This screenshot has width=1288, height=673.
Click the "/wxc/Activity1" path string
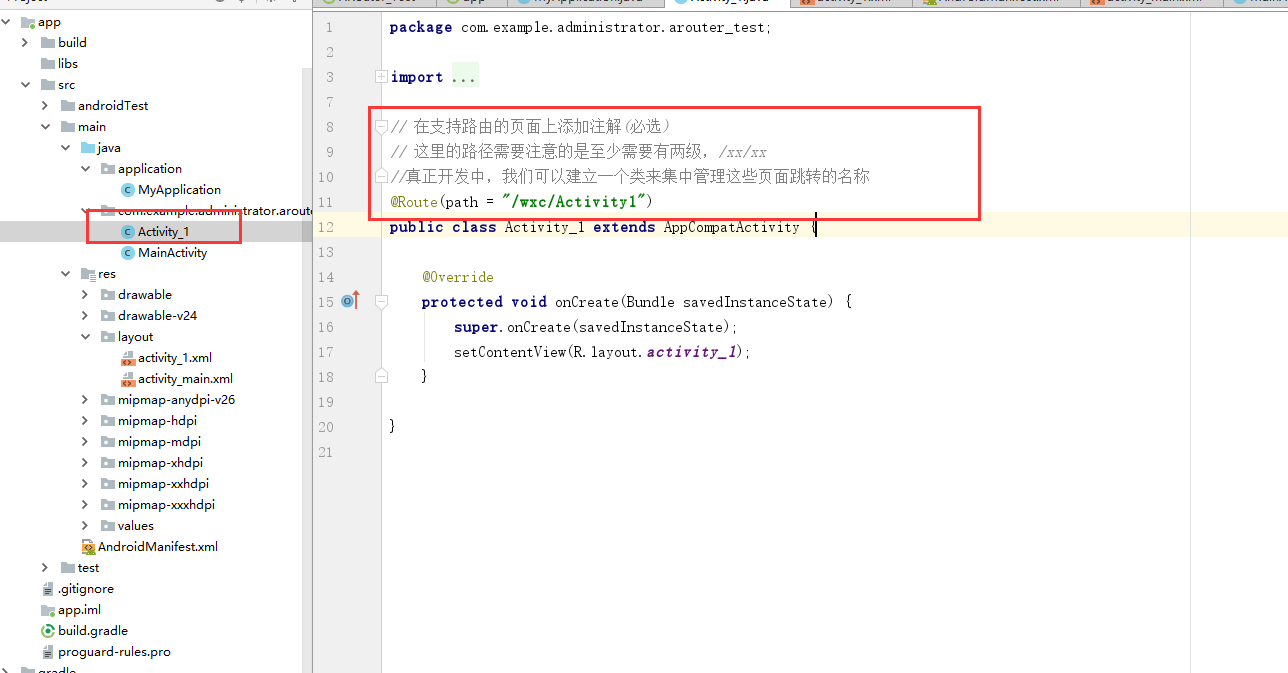pos(574,202)
